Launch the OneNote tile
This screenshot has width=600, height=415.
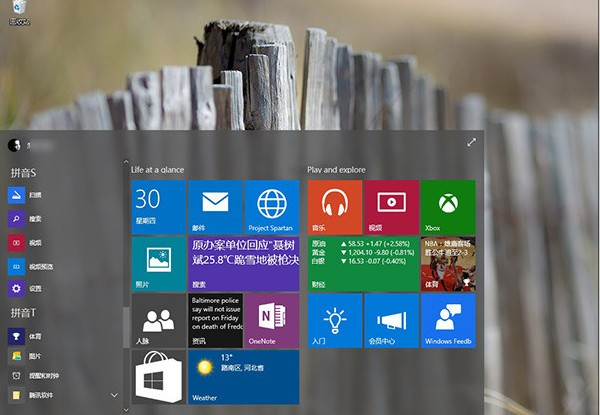[272, 321]
